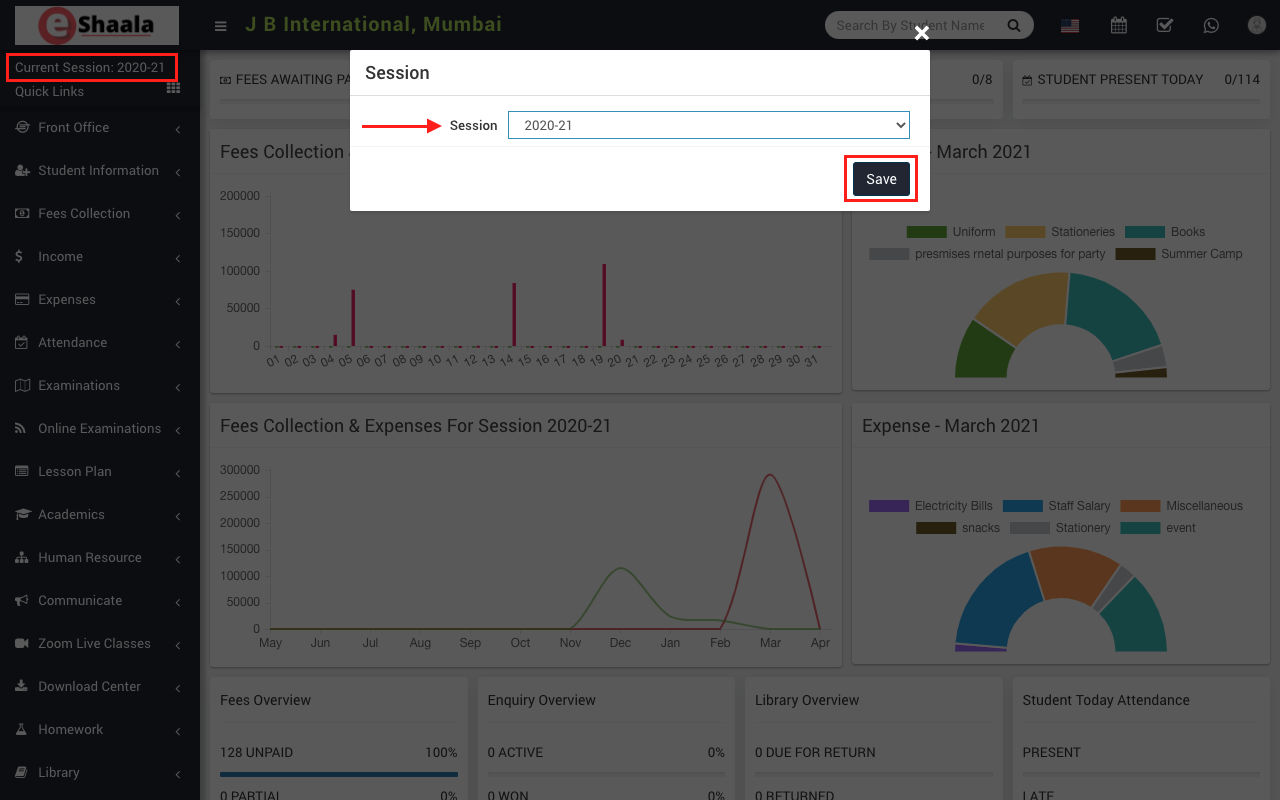Click the hamburger menu toggle icon
The width and height of the screenshot is (1280, 800).
coord(221,26)
